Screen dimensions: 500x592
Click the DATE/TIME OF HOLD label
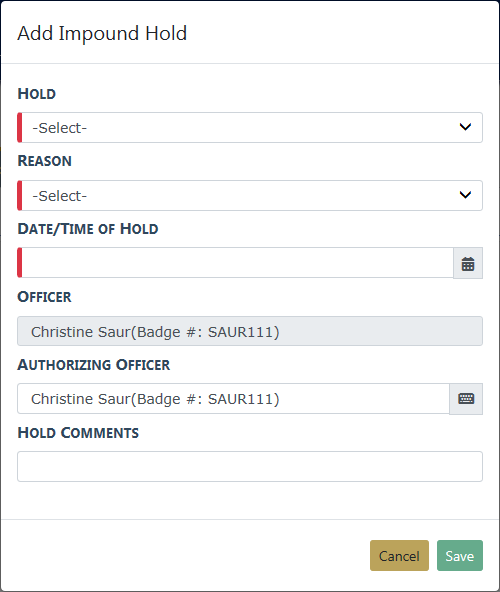pyautogui.click(x=88, y=229)
